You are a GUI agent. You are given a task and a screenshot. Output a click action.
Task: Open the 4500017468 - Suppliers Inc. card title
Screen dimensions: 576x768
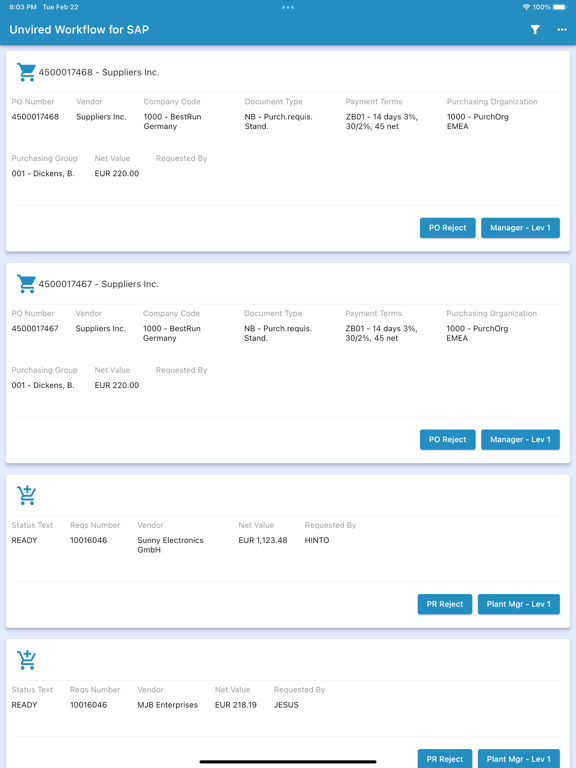tap(99, 72)
